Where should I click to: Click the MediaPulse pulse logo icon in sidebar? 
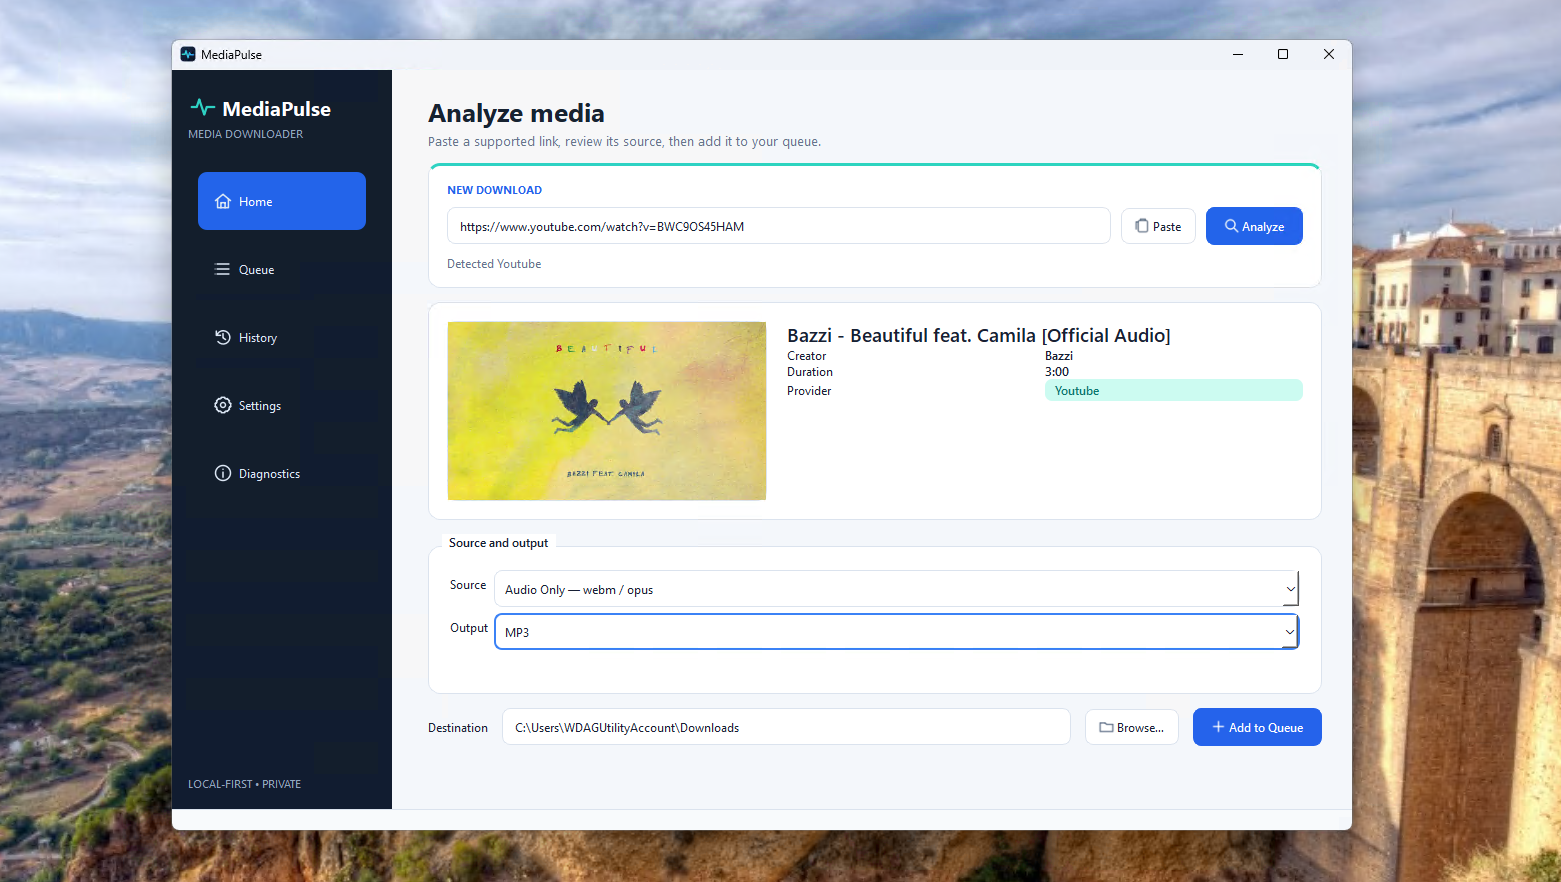[202, 108]
